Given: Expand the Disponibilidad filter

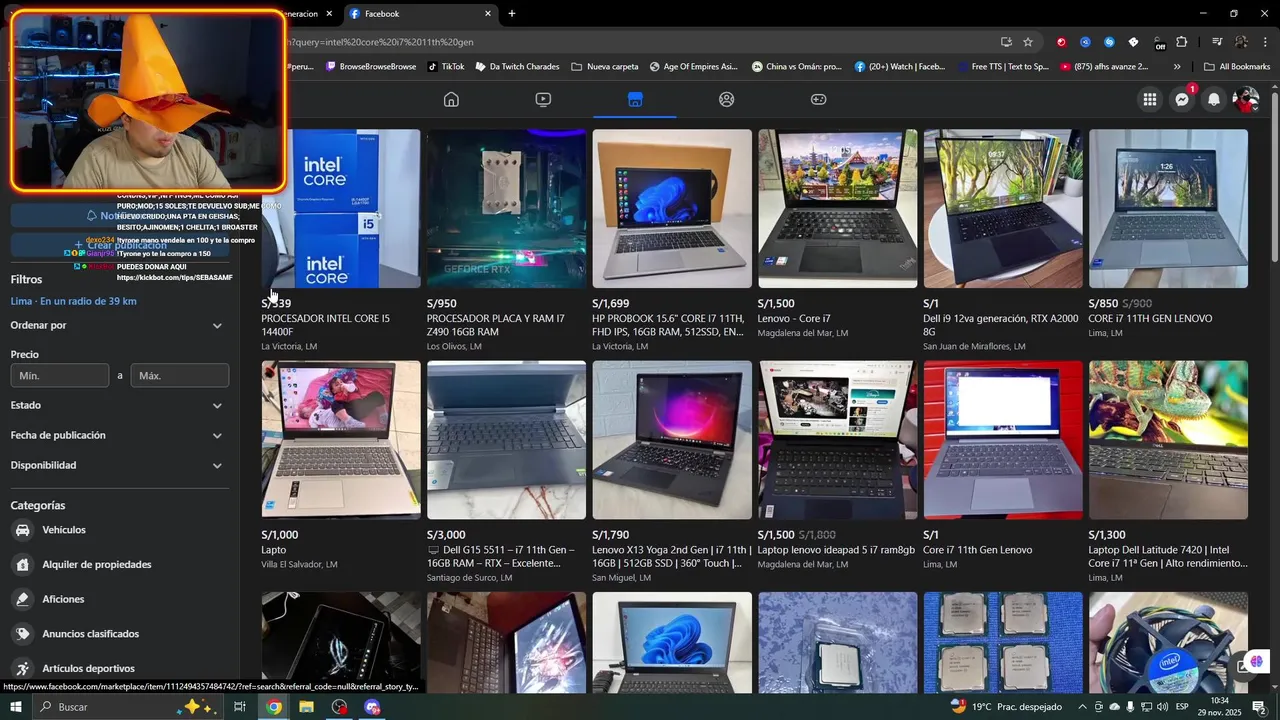Looking at the screenshot, I should (118, 465).
